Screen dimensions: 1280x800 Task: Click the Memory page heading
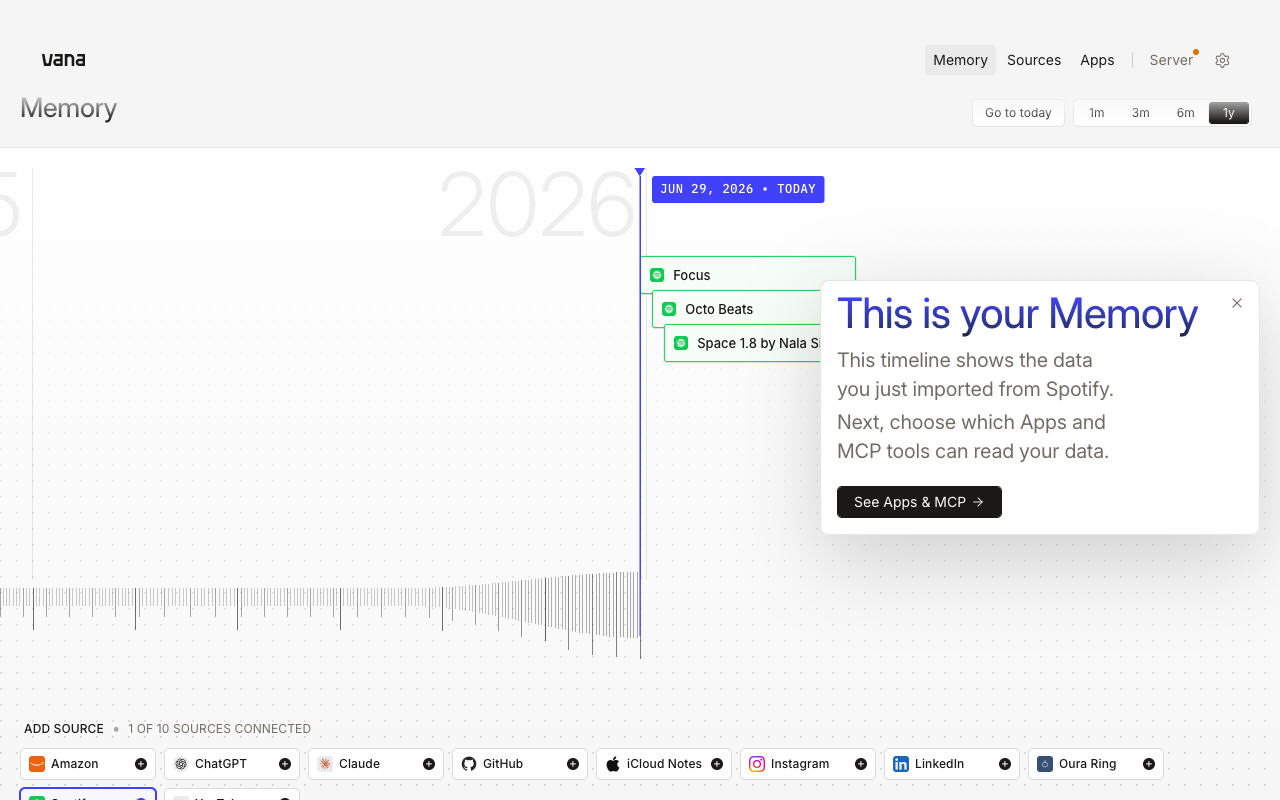pyautogui.click(x=69, y=108)
